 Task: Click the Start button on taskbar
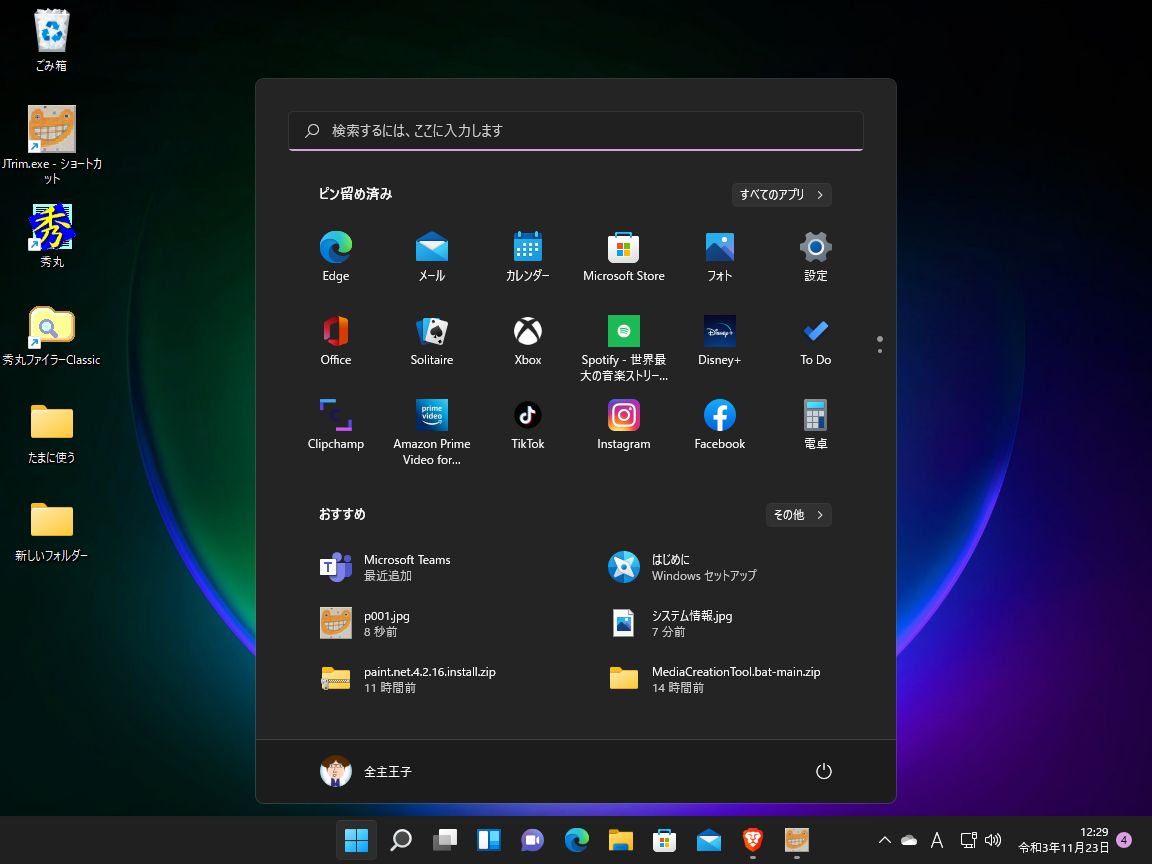356,840
